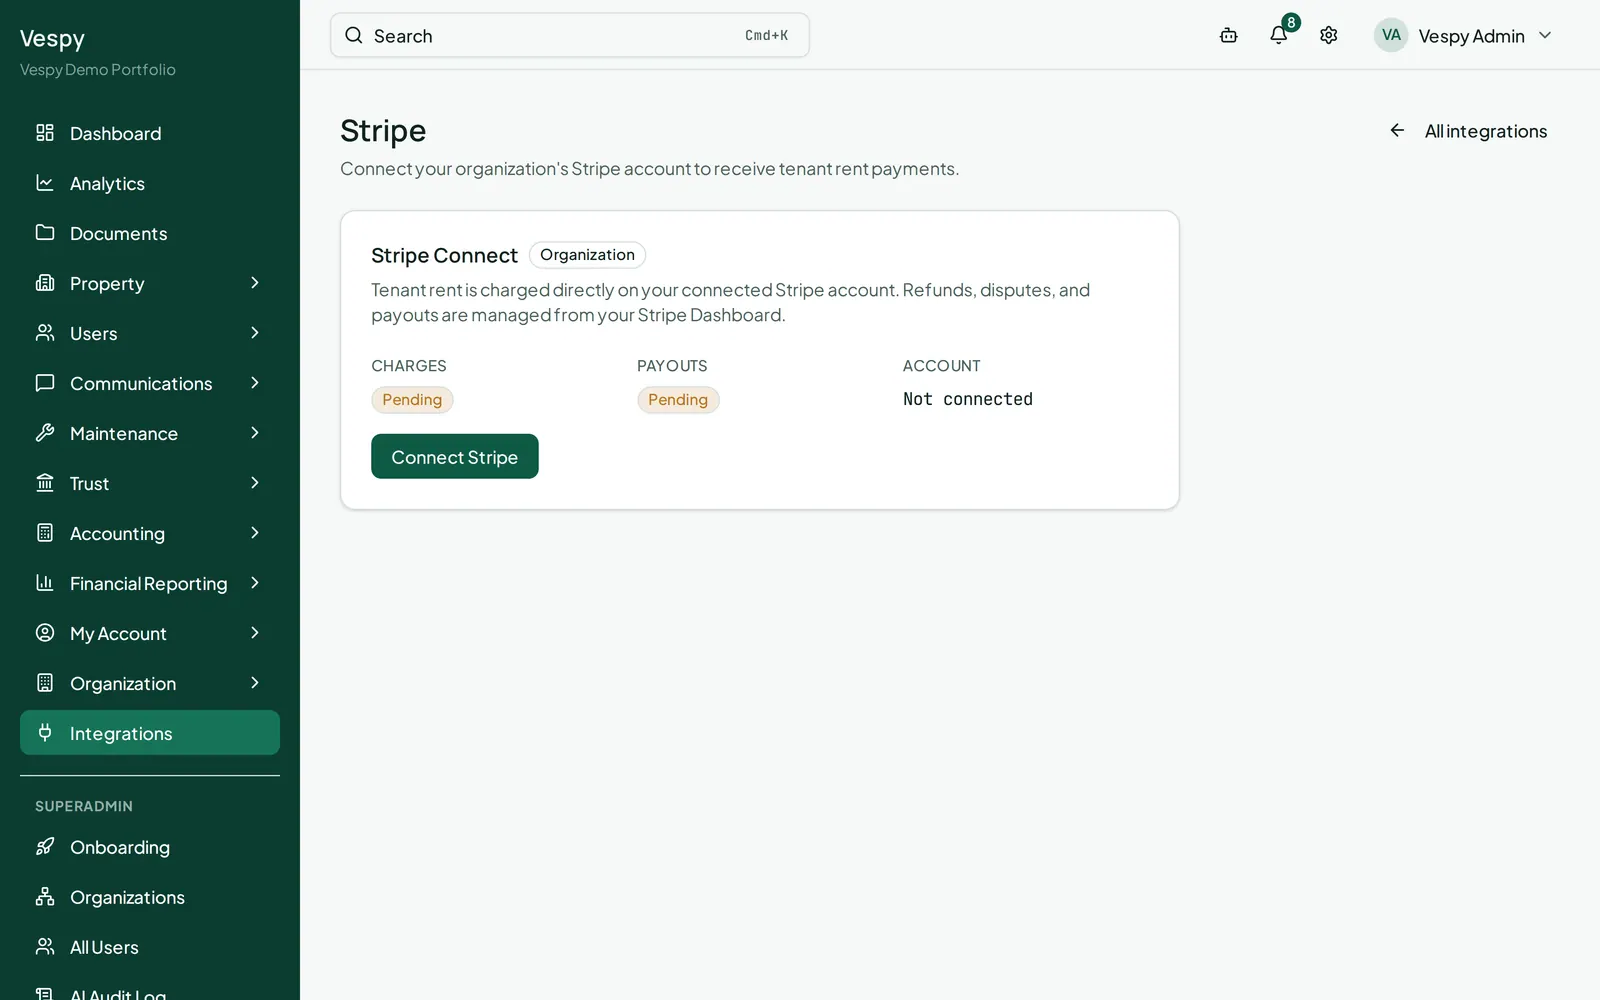Go to Dashboard in the sidebar
Image resolution: width=1600 pixels, height=1000 pixels.
(150, 133)
